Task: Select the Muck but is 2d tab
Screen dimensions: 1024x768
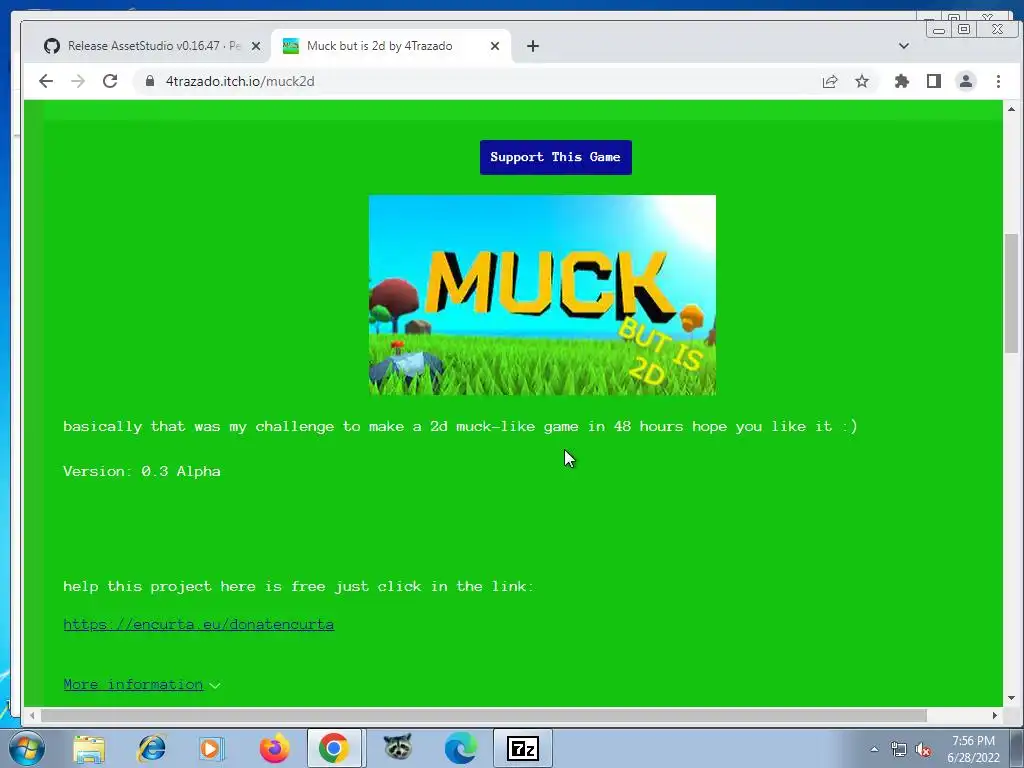Action: tap(391, 46)
